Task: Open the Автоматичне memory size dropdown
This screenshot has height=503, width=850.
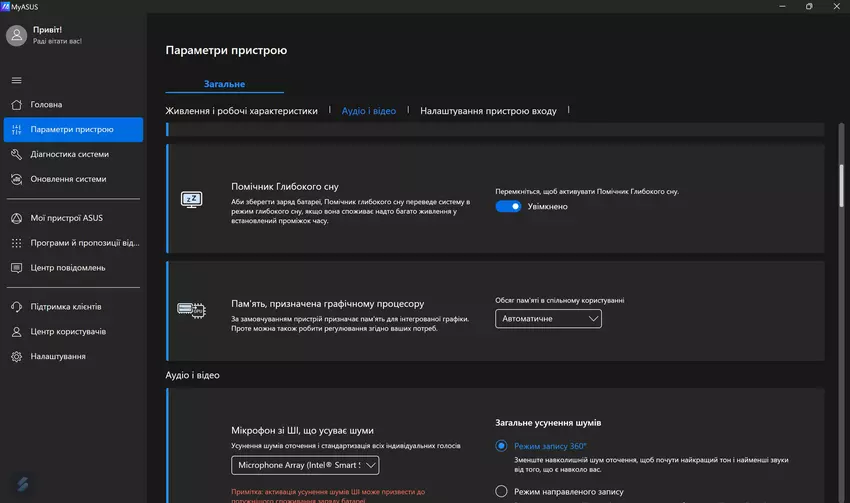Action: pyautogui.click(x=548, y=319)
